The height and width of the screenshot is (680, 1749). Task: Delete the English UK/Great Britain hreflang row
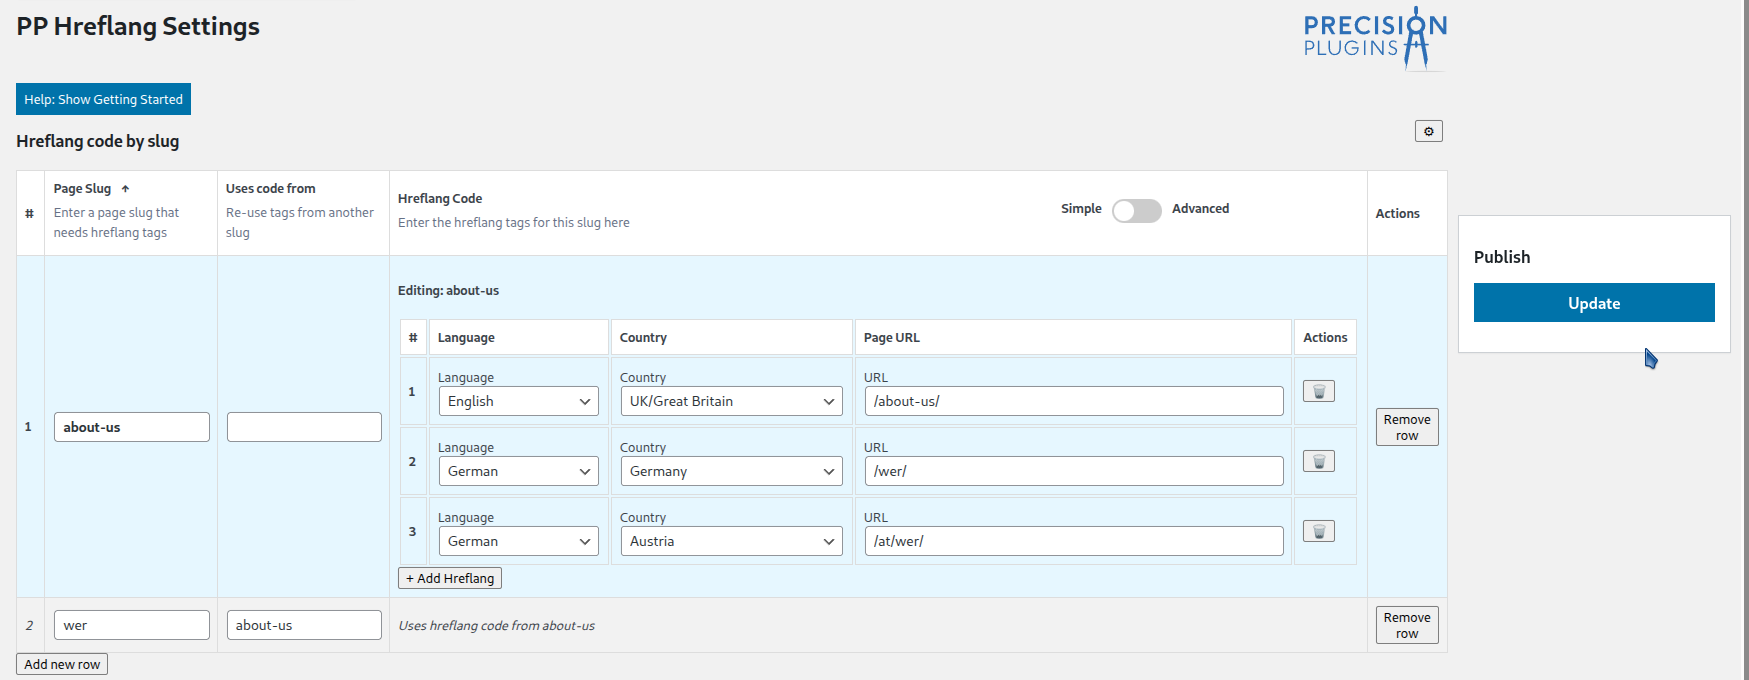1318,391
